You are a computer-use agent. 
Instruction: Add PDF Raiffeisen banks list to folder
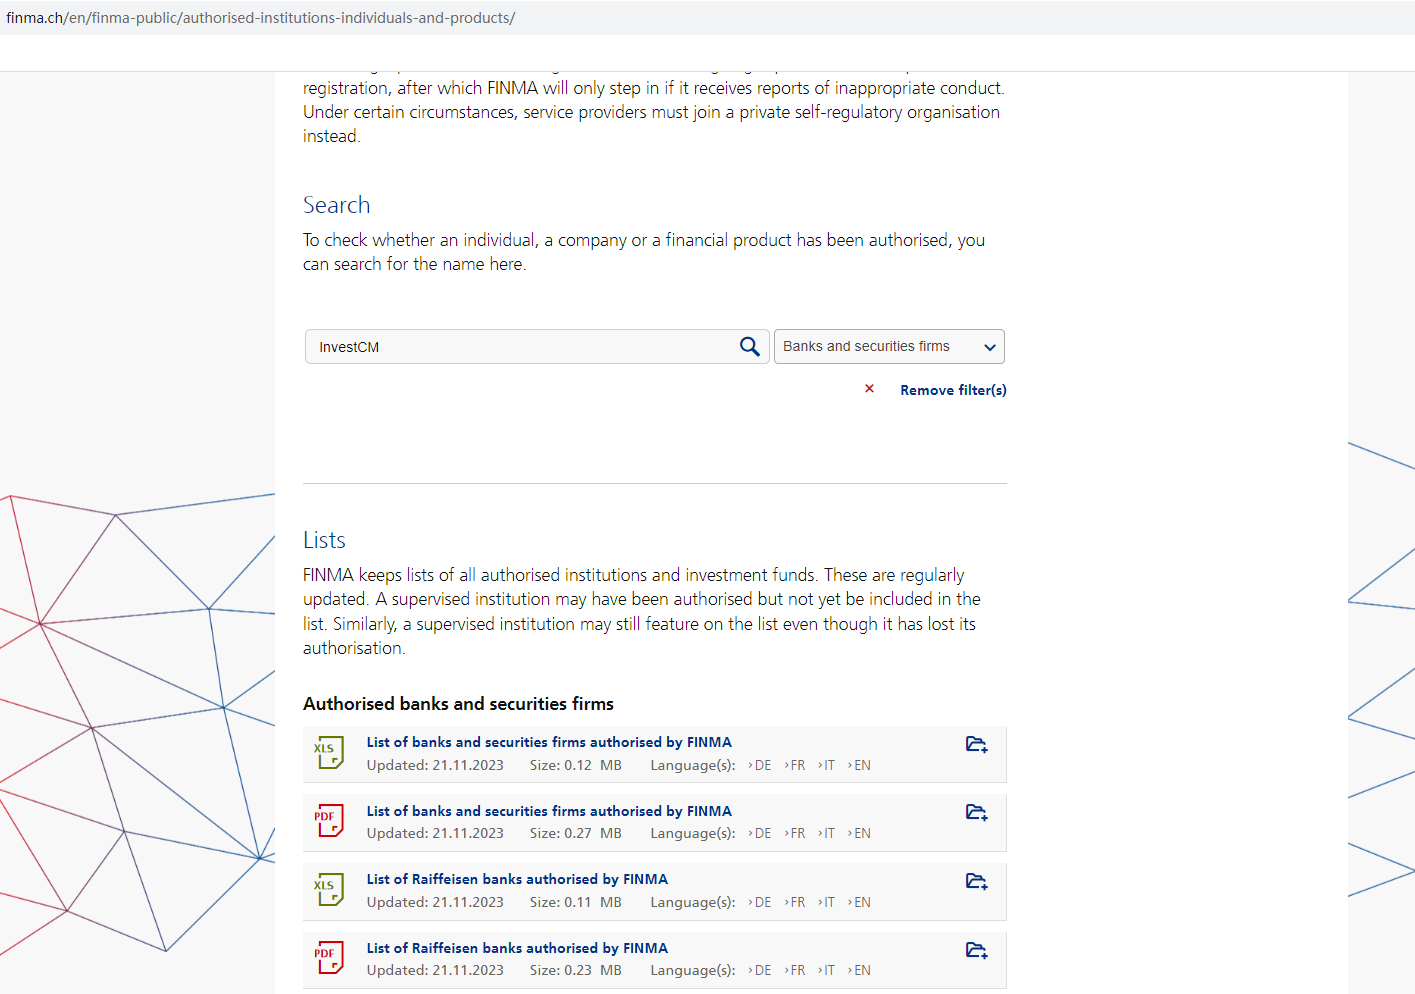click(976, 950)
